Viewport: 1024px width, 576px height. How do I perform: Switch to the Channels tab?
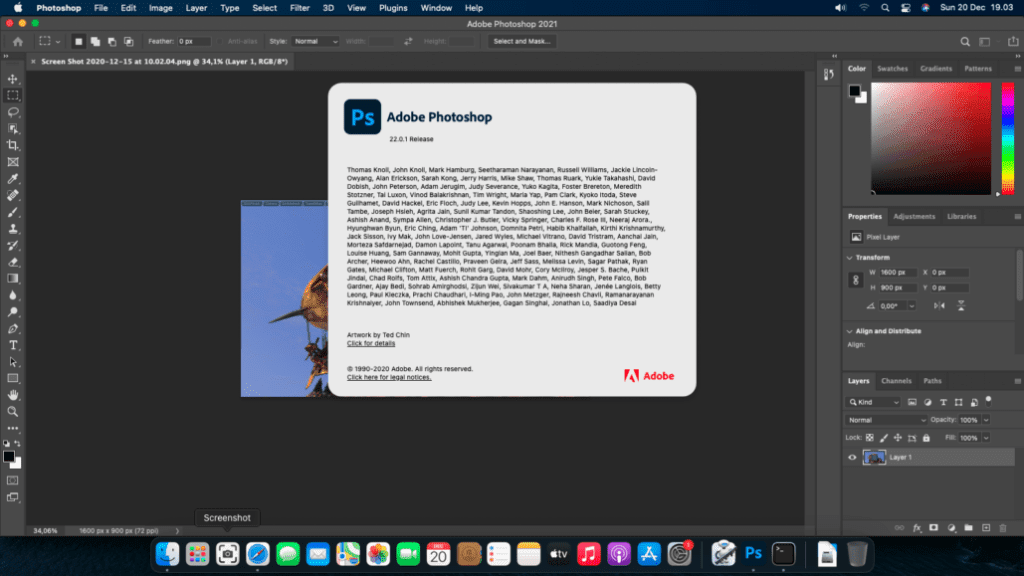pos(896,381)
